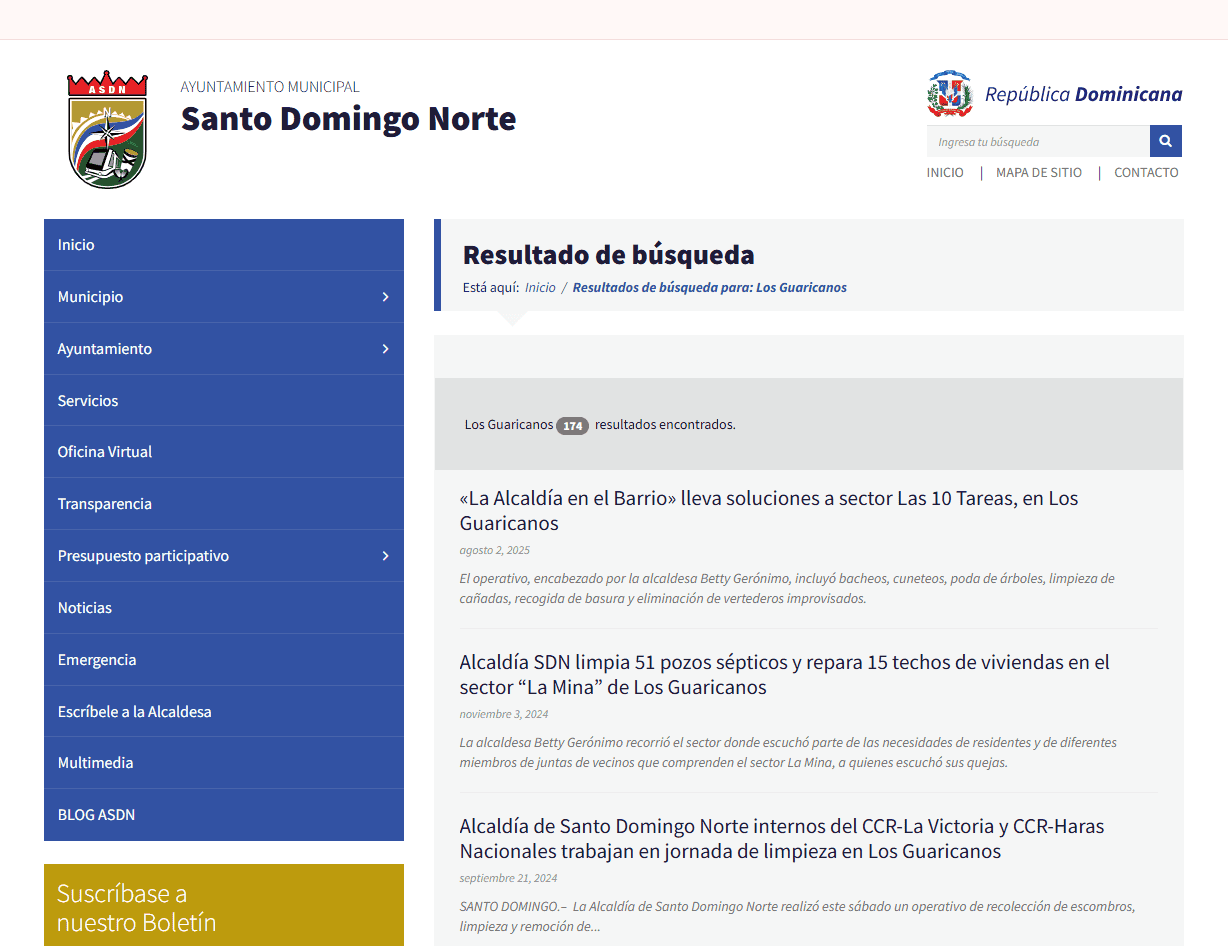Click the Dominican Republic flag emblem
The height and width of the screenshot is (946, 1228).
[949, 94]
